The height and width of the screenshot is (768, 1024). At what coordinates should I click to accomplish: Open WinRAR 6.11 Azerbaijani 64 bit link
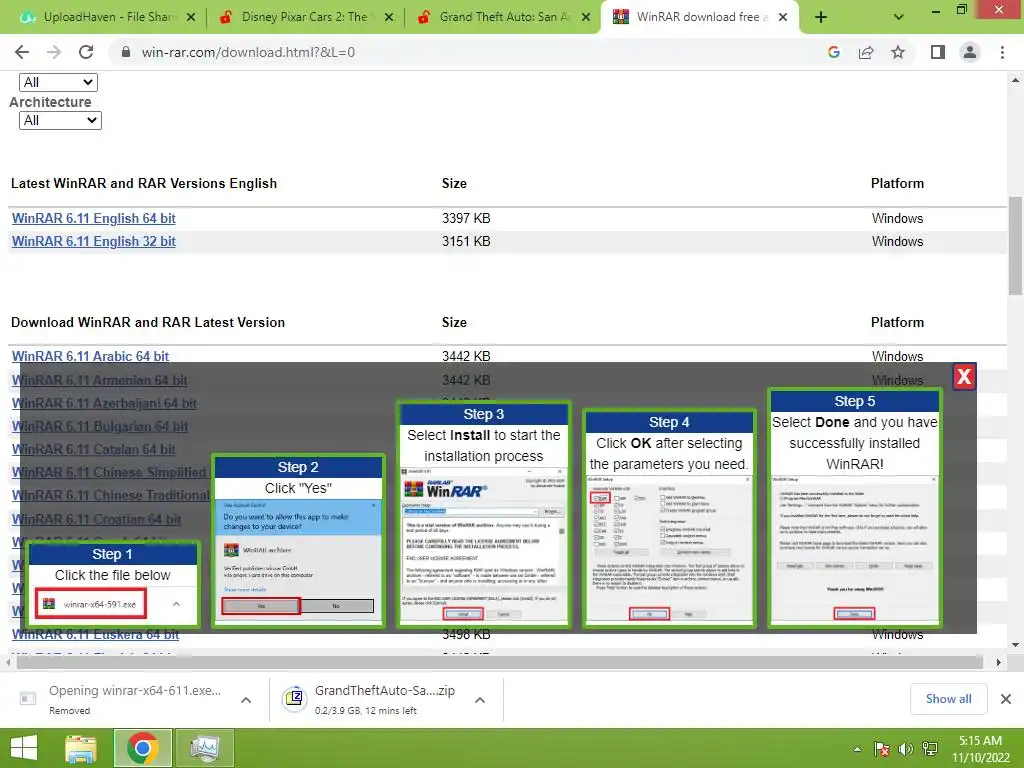click(104, 403)
